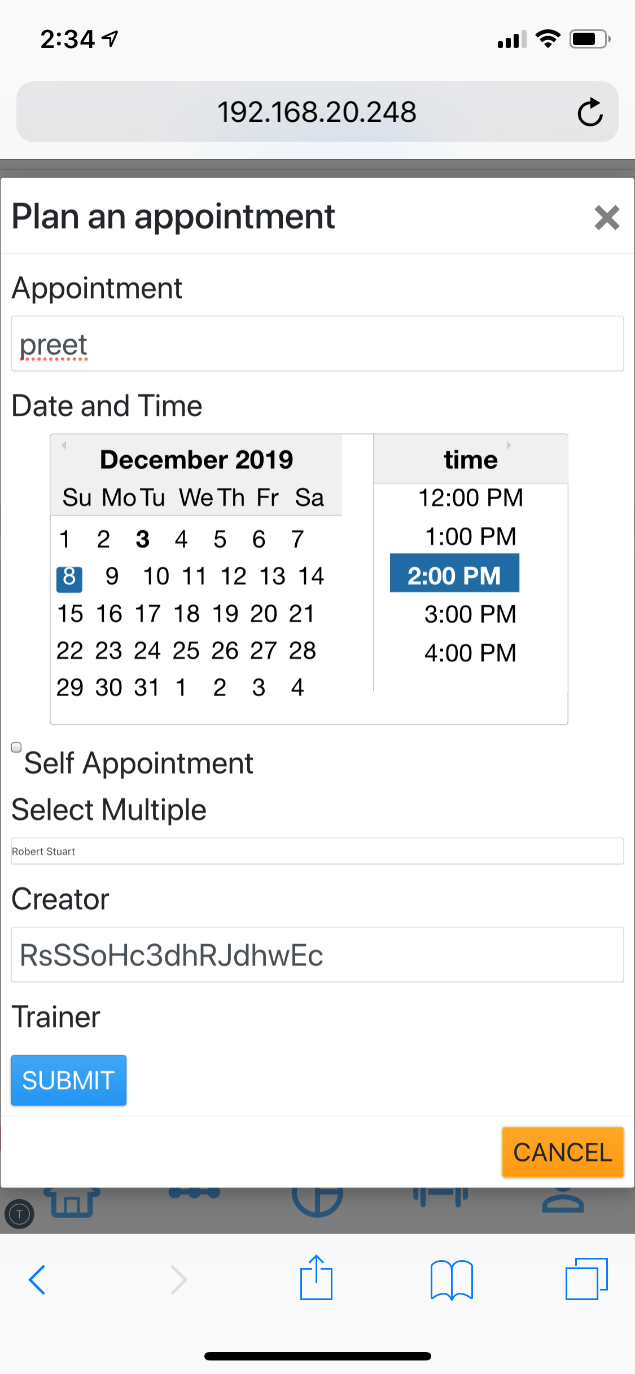Show open Safari tabs
Viewport: 635px width, 1374px height.
(x=585, y=1279)
